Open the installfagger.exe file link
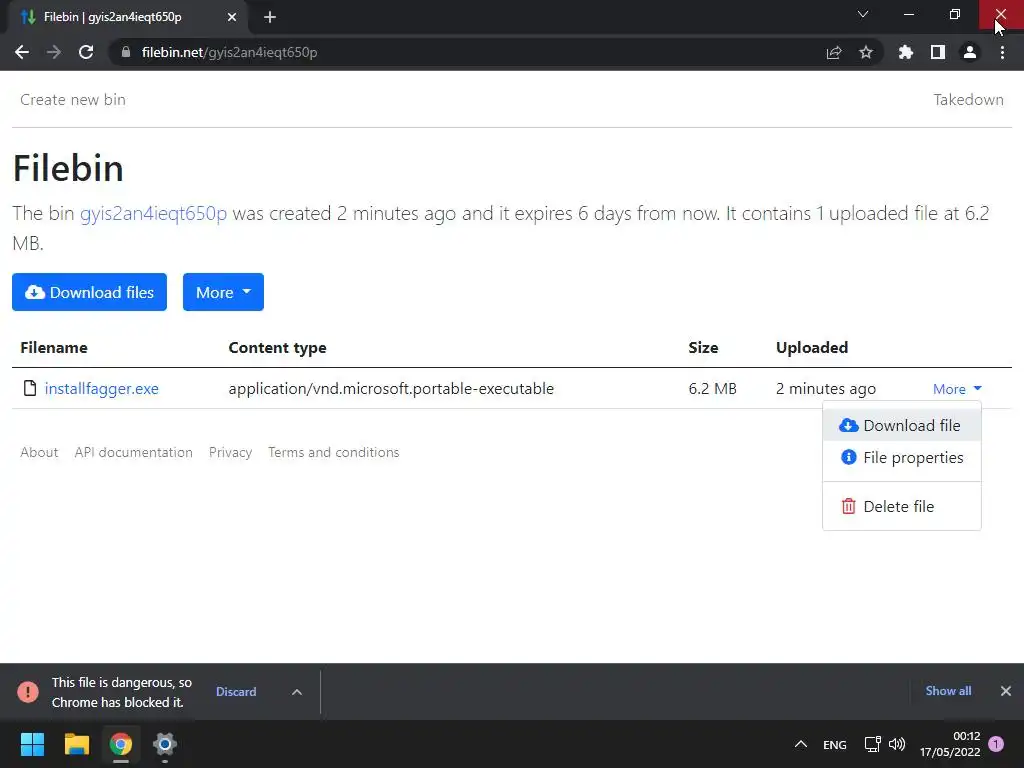The height and width of the screenshot is (768, 1024). tap(101, 389)
